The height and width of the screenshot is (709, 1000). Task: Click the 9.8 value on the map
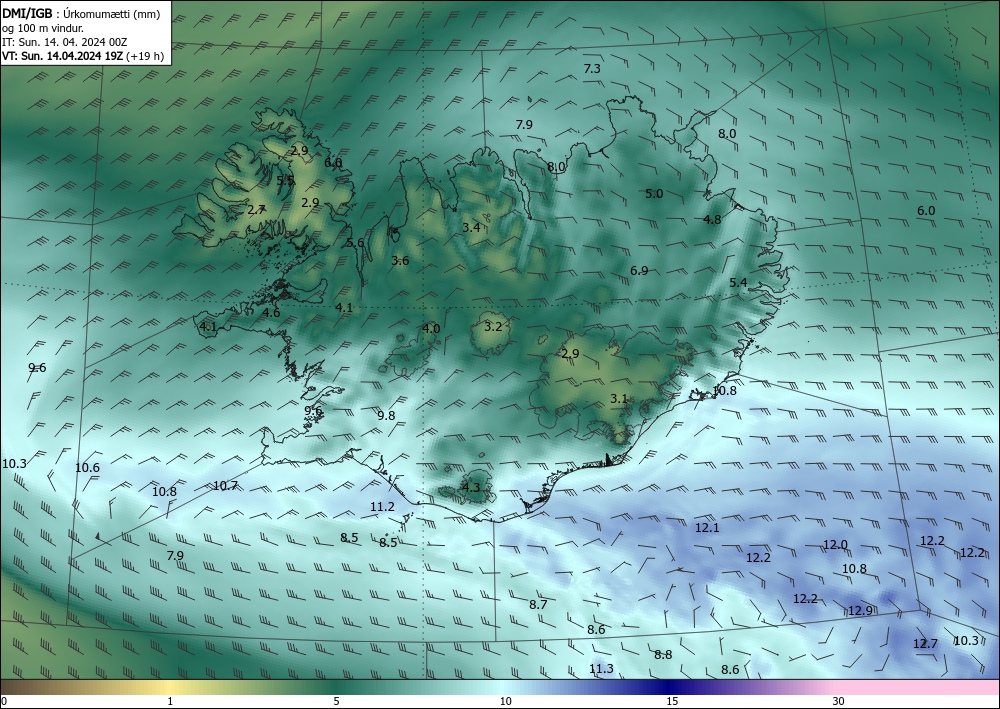point(386,415)
